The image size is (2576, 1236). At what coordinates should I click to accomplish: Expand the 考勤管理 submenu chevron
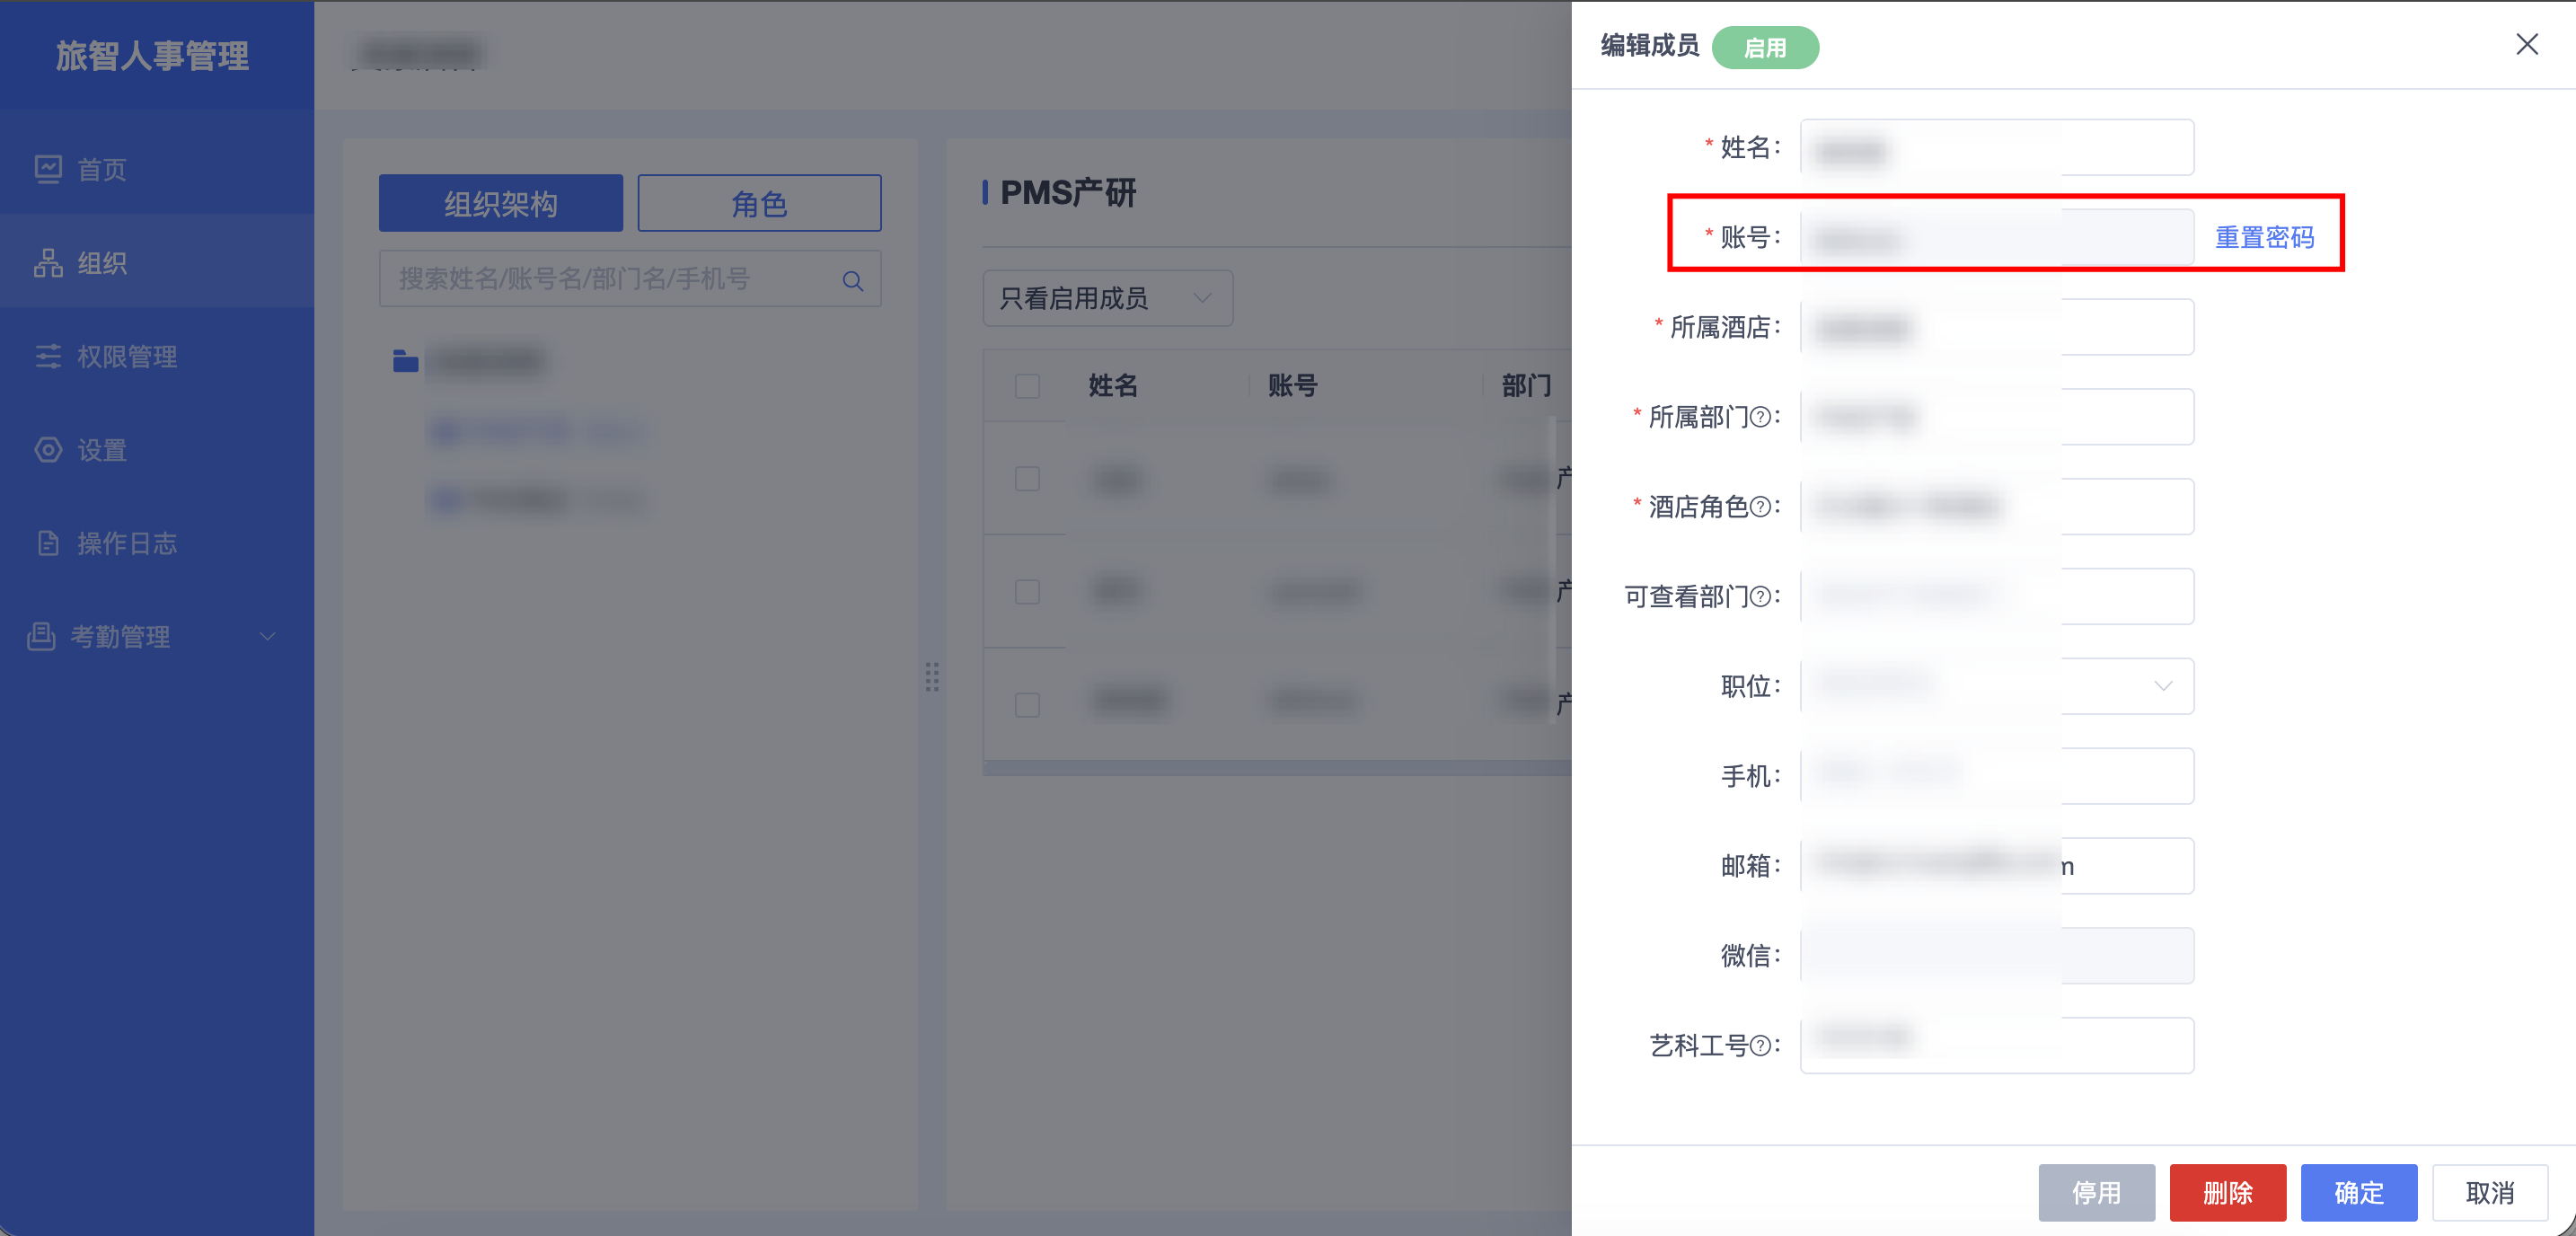(x=267, y=636)
